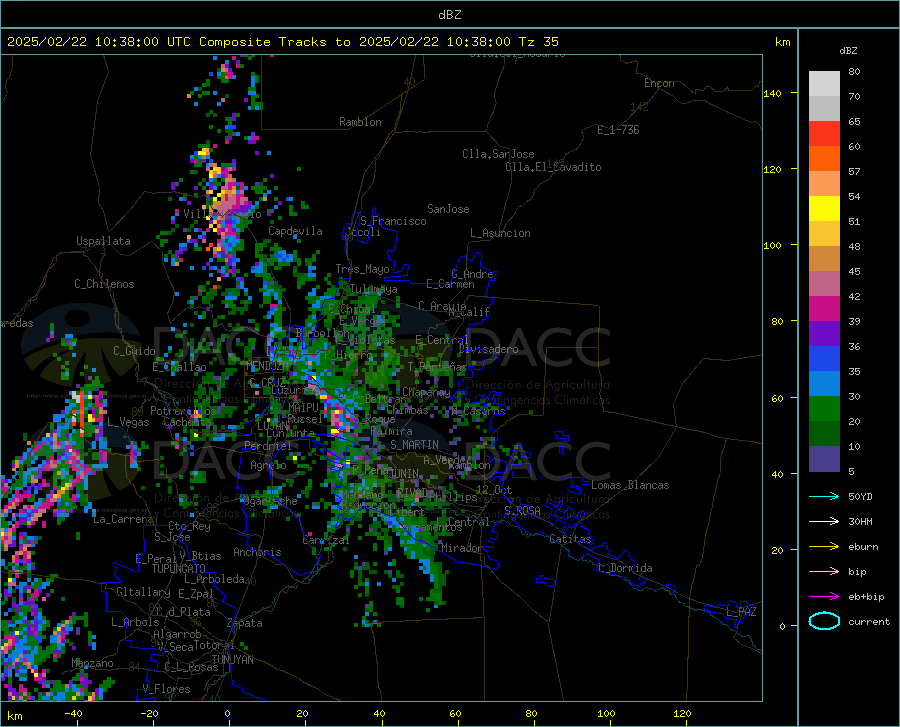
Task: Click the Mirador map label
Action: tap(462, 548)
